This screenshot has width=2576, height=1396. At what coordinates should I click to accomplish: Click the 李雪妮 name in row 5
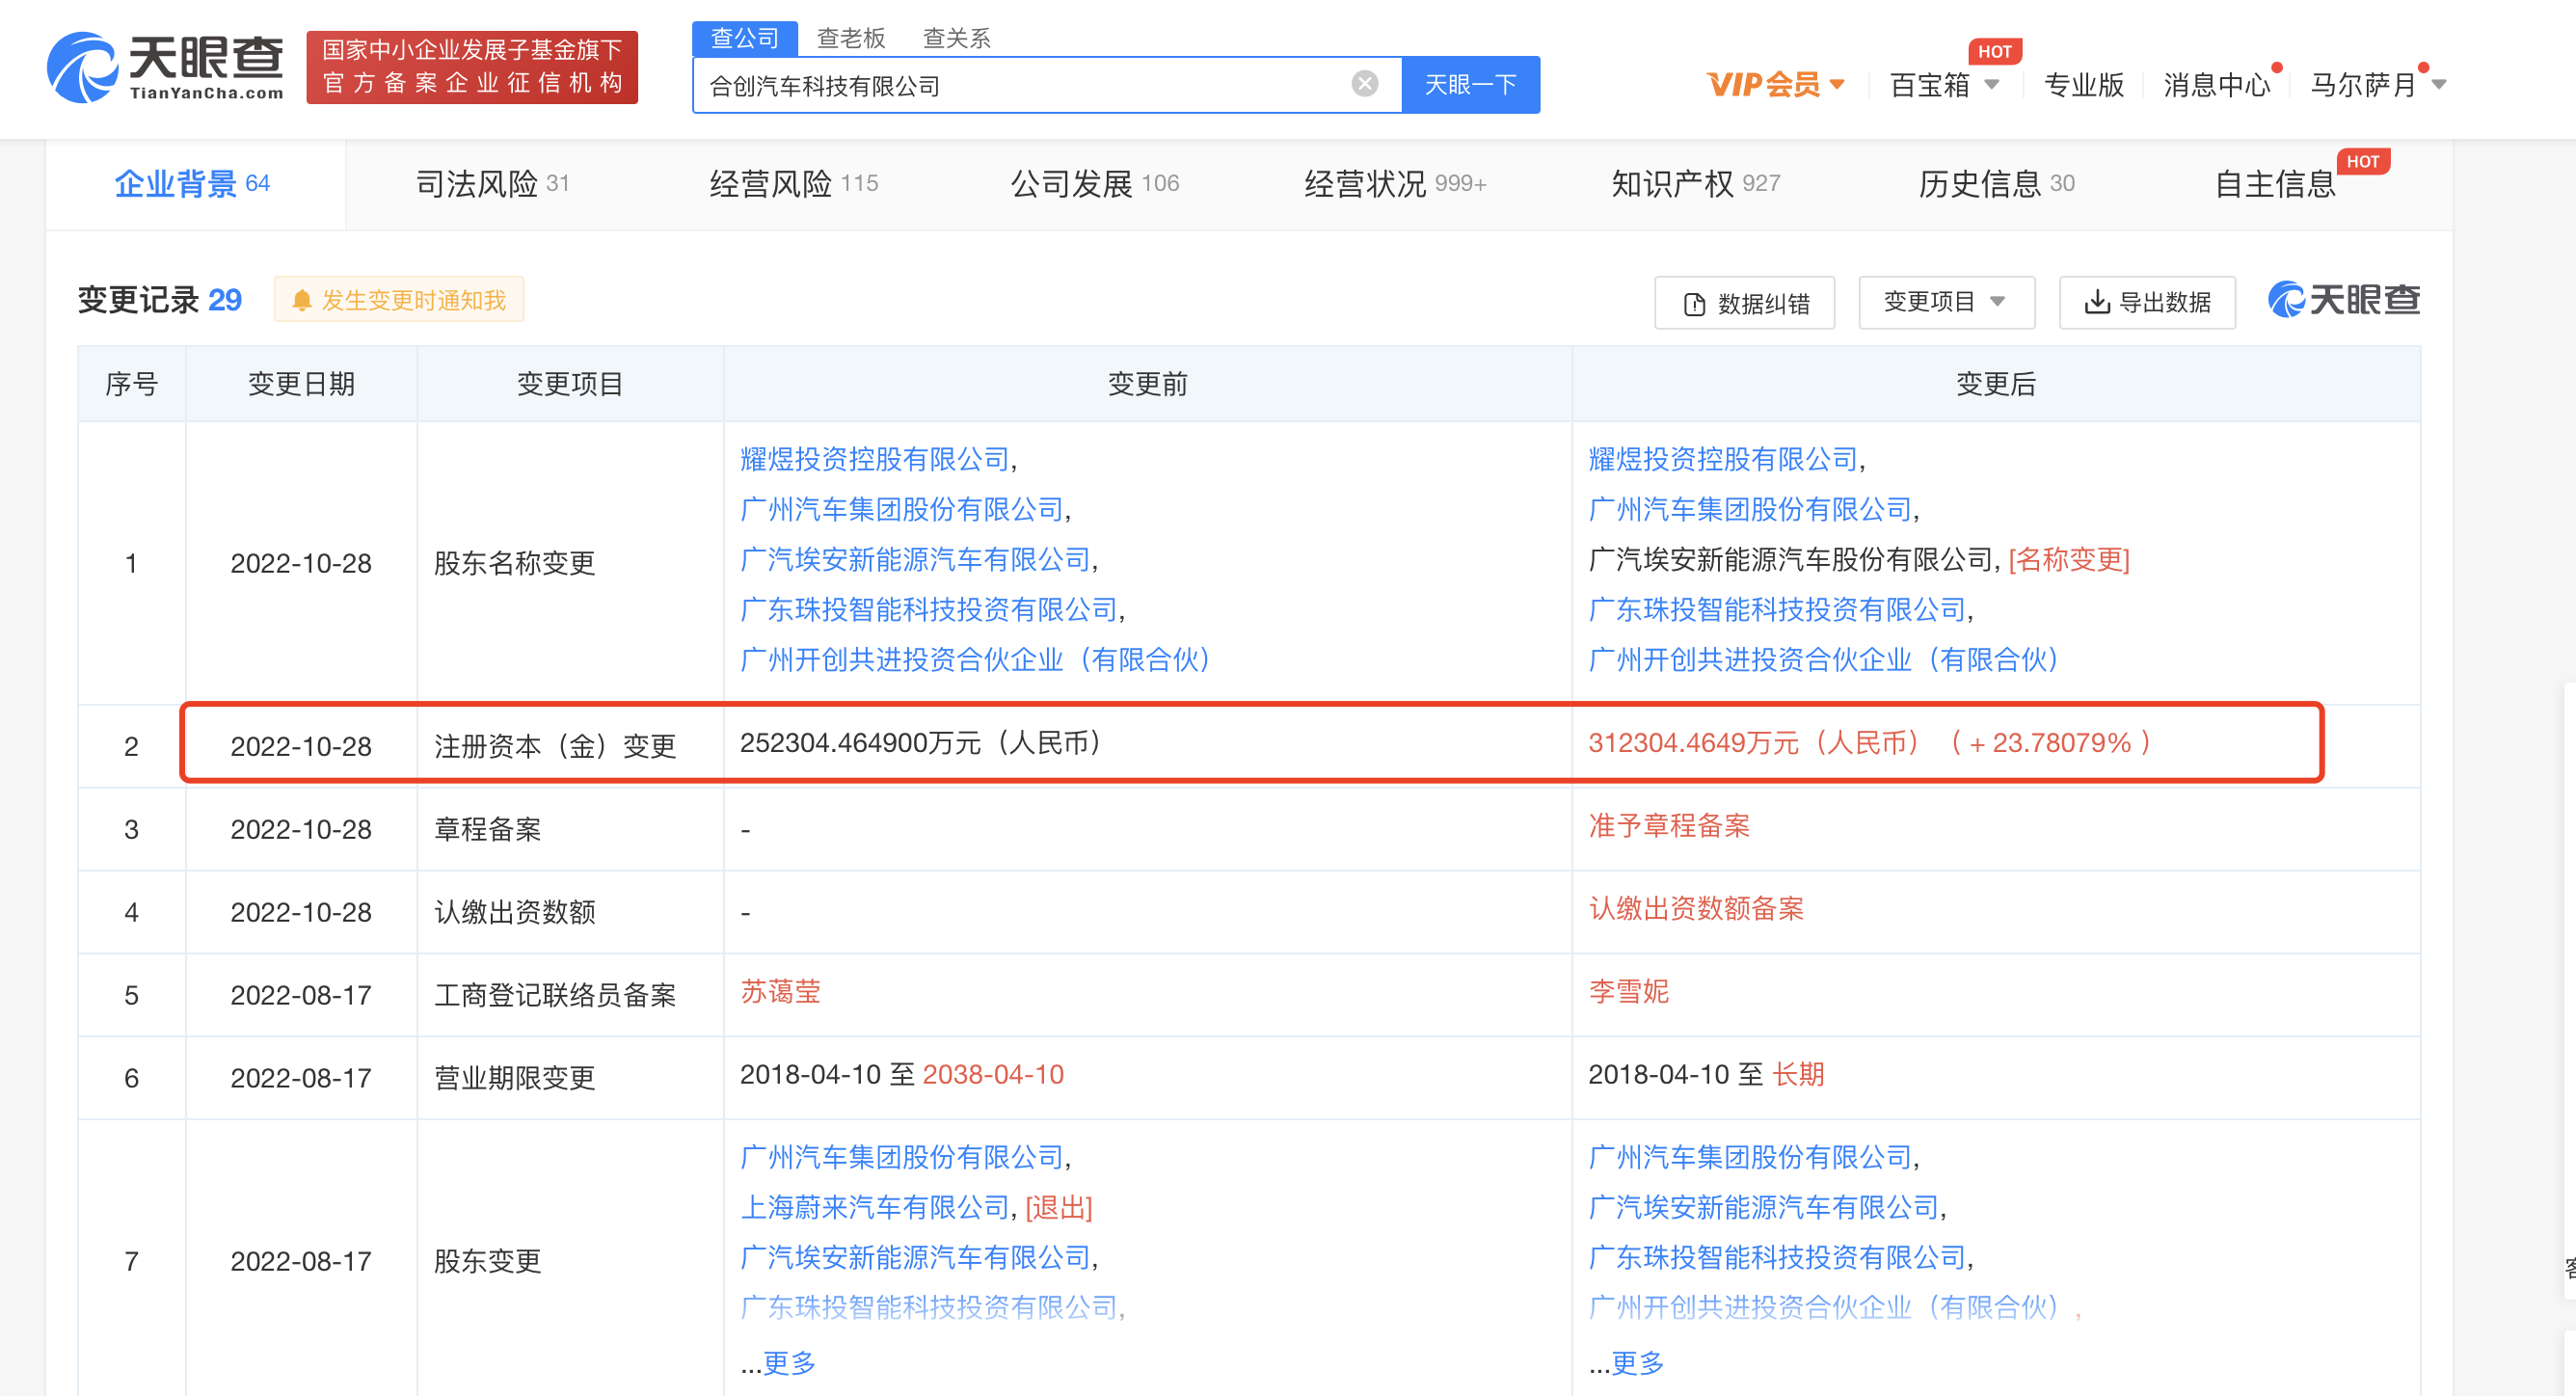1628,991
